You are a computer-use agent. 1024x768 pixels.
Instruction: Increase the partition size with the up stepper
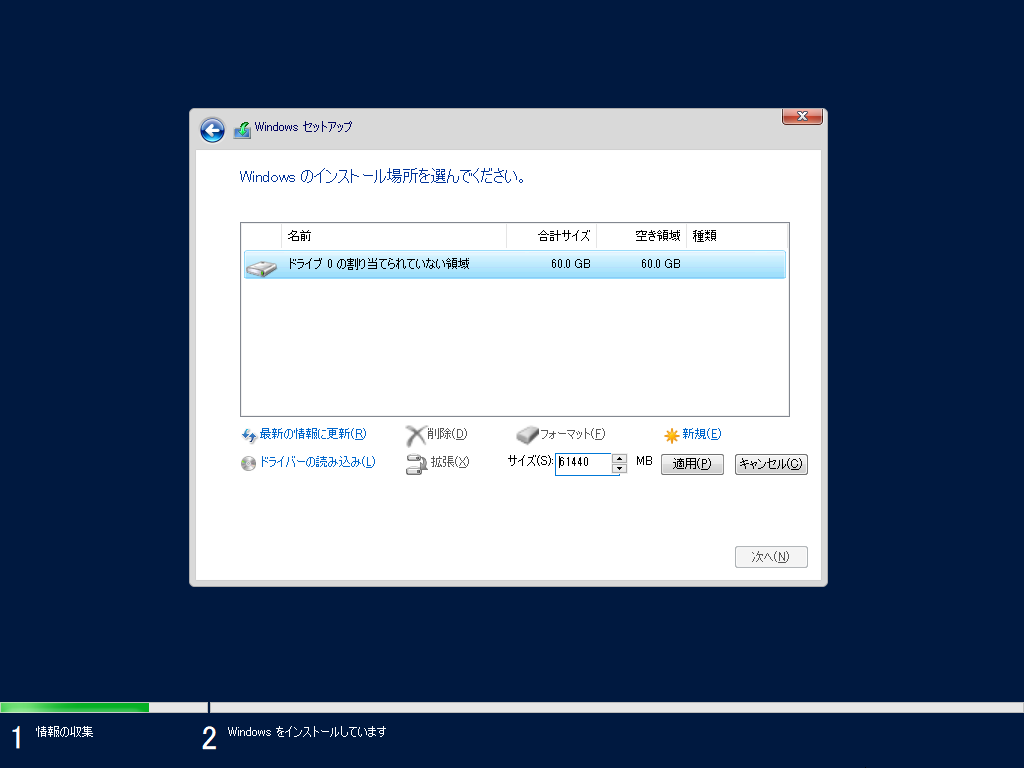click(621, 459)
